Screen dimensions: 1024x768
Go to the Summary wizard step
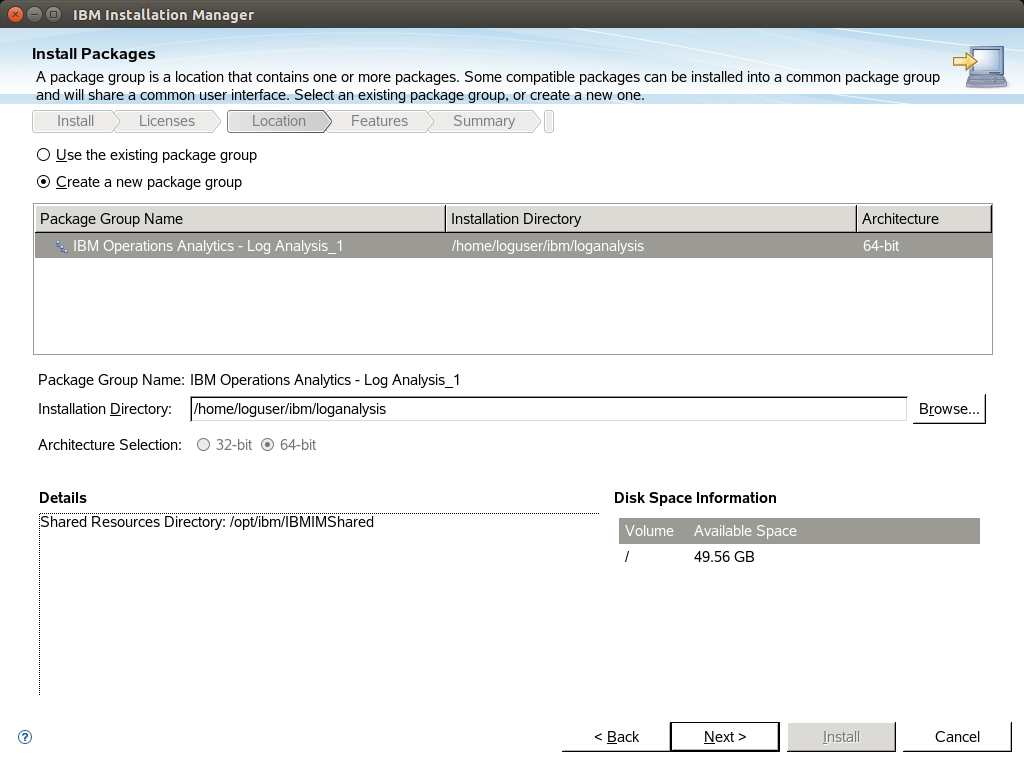(x=484, y=121)
